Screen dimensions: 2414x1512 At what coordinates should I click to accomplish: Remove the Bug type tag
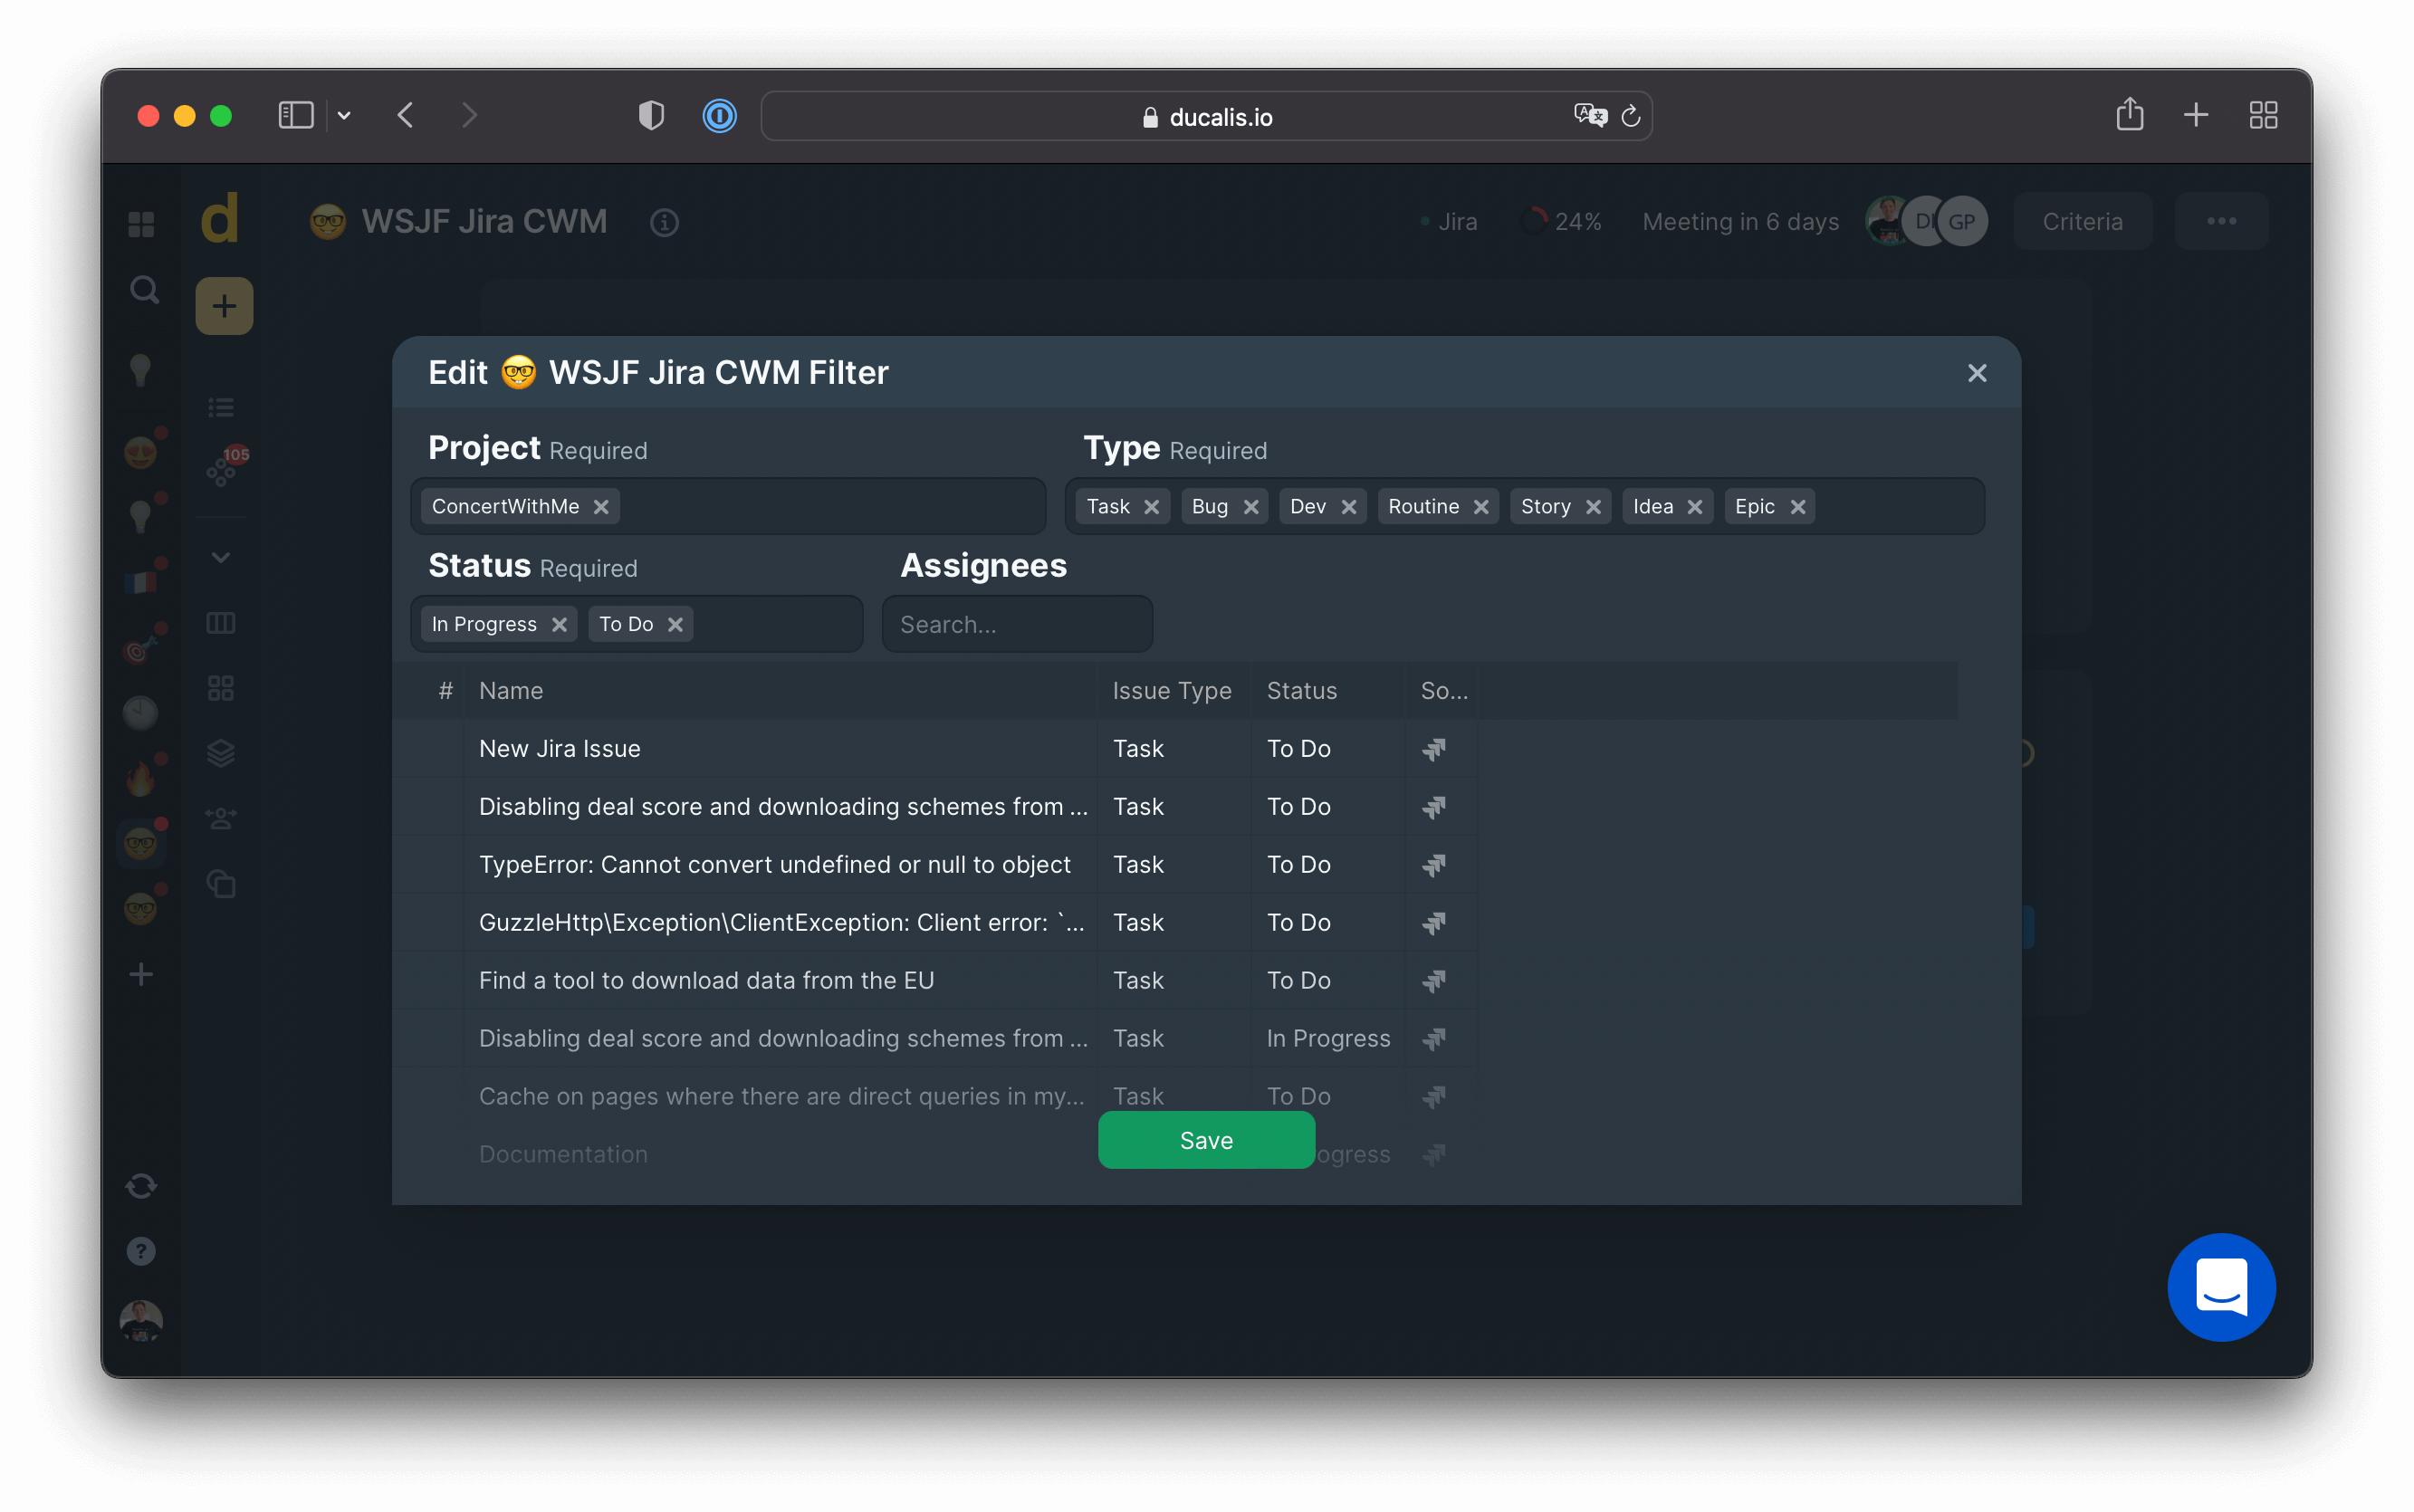click(x=1251, y=507)
